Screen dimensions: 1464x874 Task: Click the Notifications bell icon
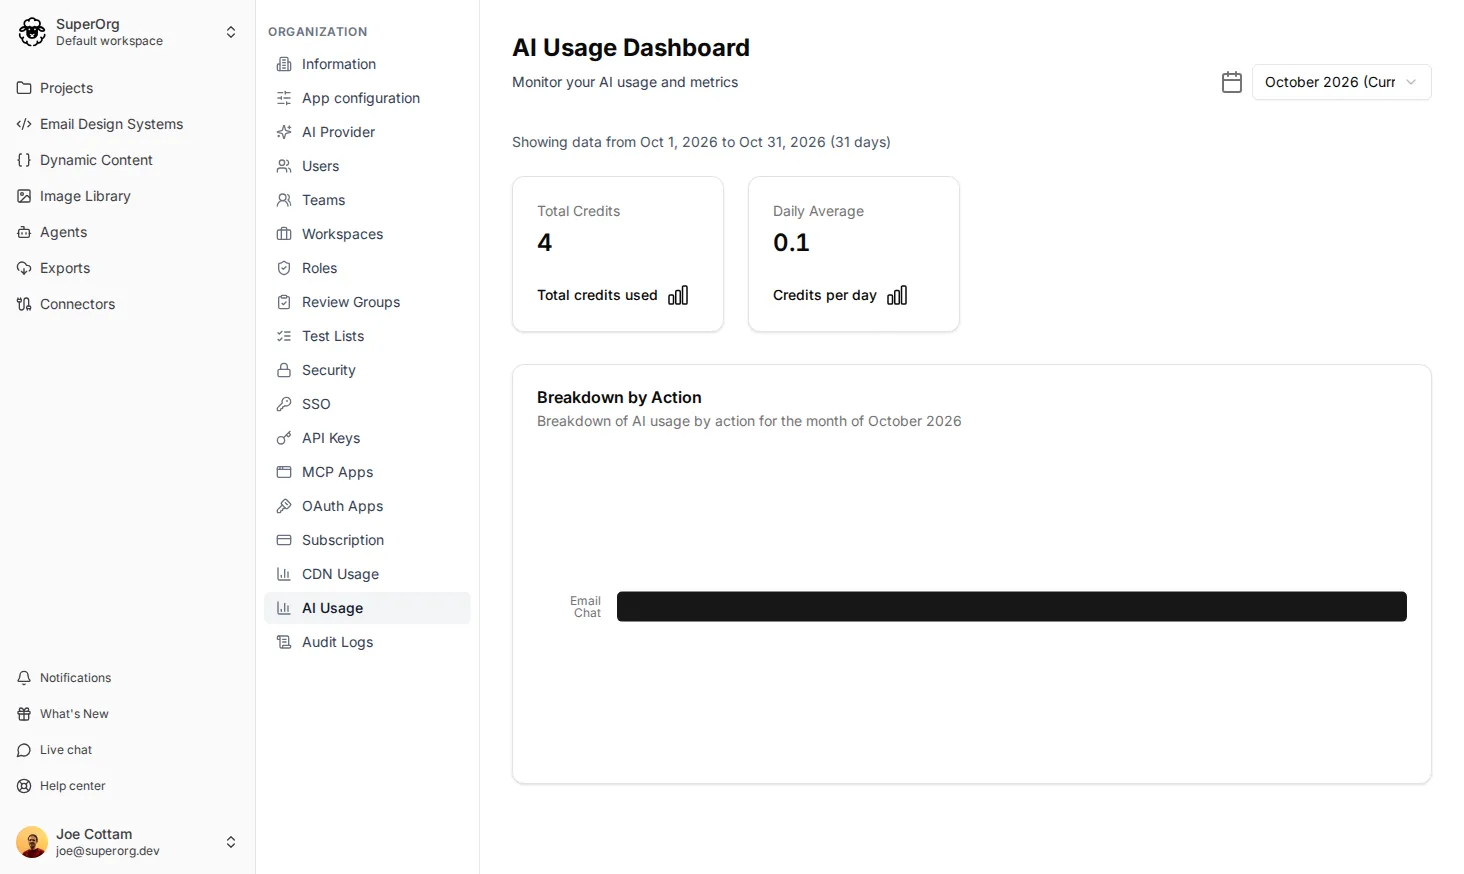(x=24, y=678)
